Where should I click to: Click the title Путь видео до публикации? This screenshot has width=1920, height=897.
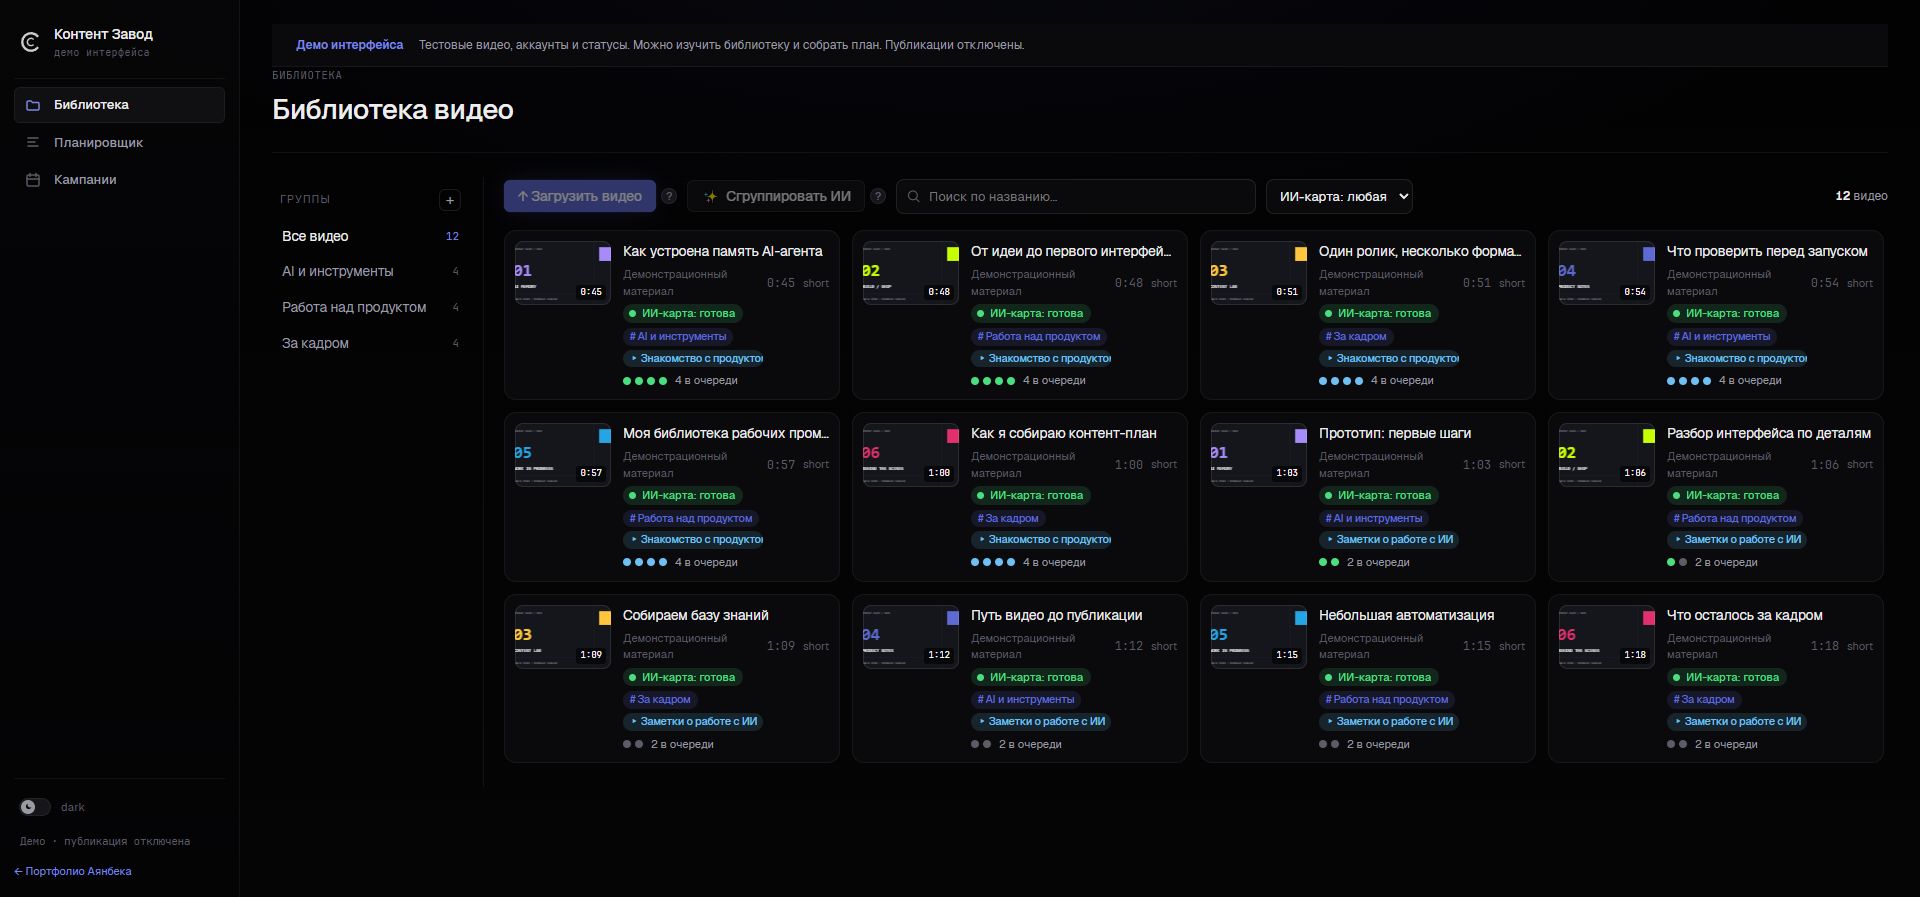click(1057, 615)
